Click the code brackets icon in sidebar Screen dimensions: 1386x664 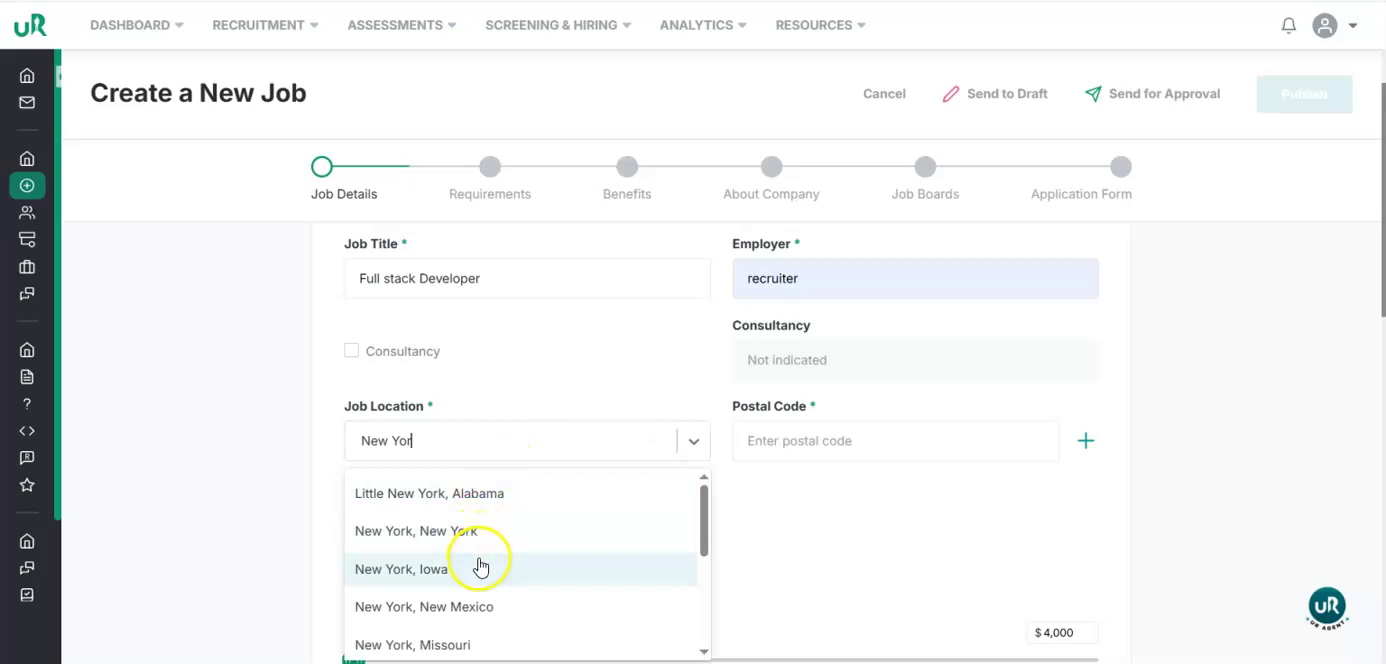coord(27,431)
